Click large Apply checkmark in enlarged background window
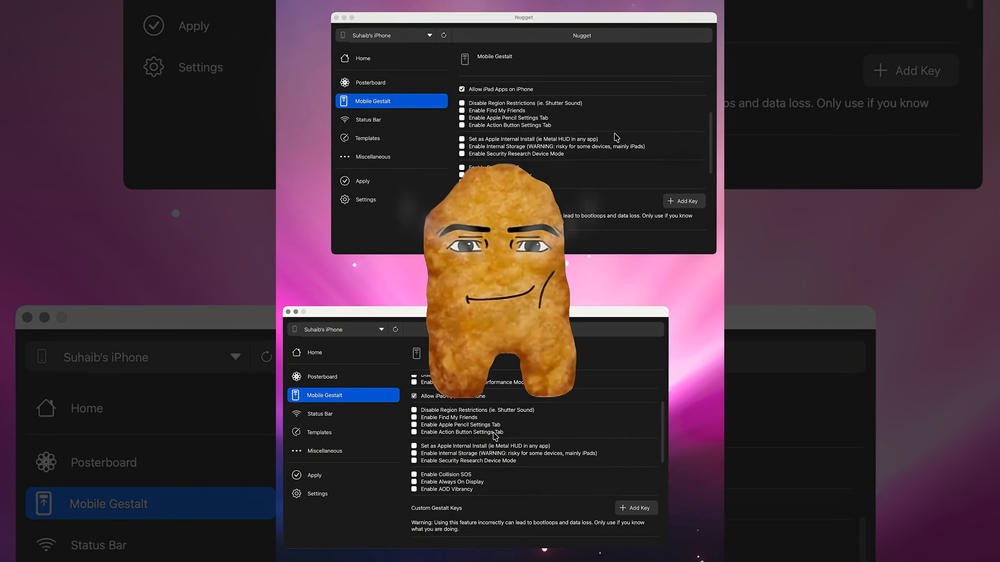1000x562 pixels. (154, 26)
